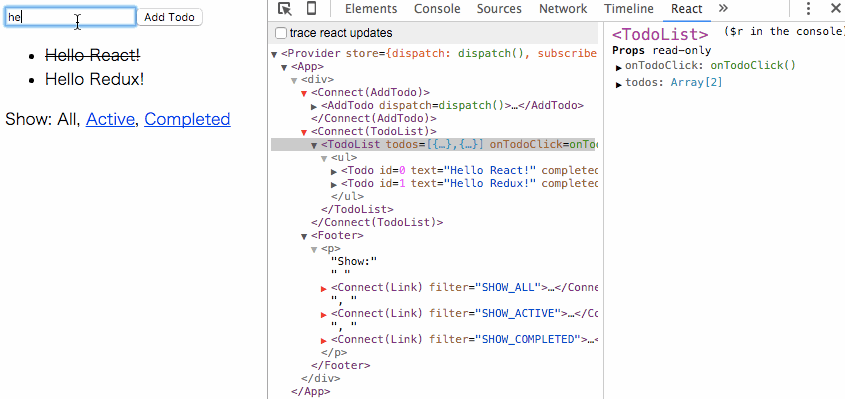Expand the AddTodo dispatch node arrow
This screenshot has width=845, height=399.
[314, 107]
